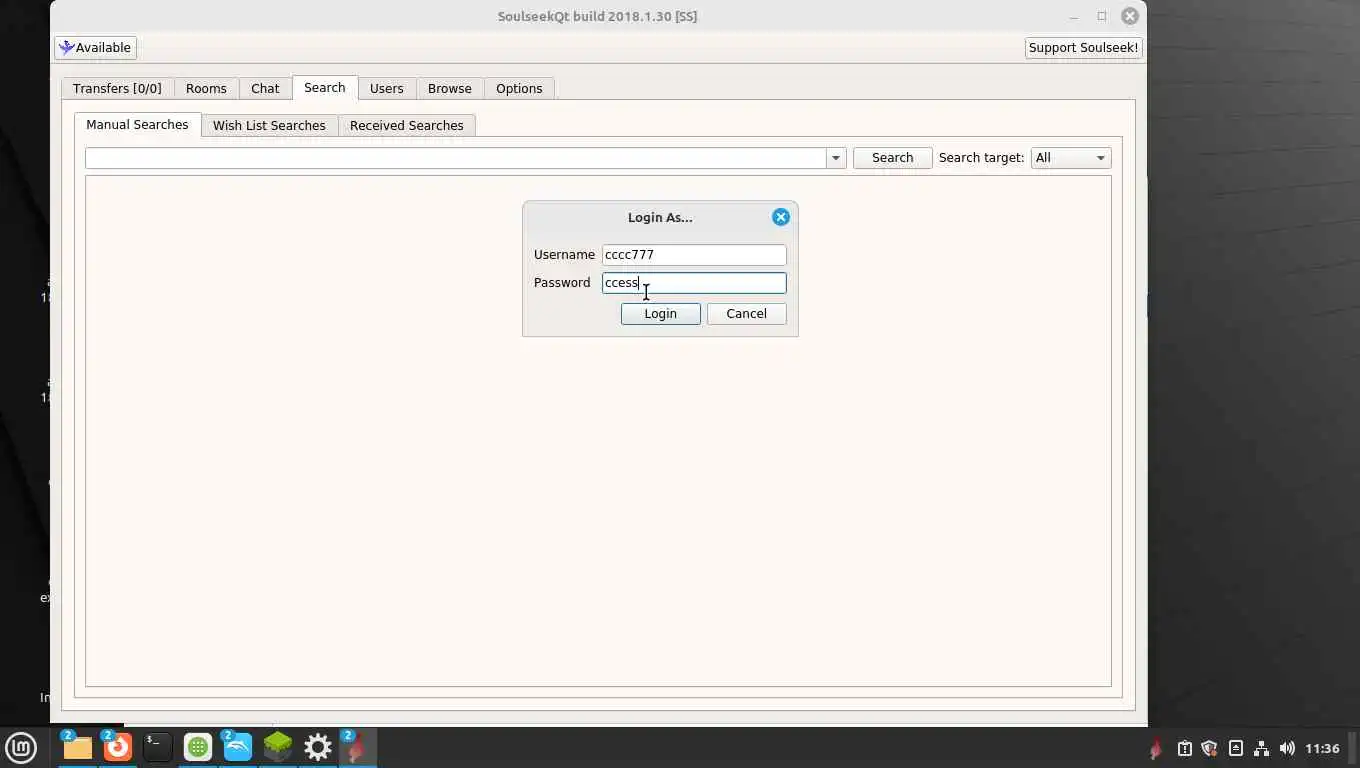
Task: Open the Users tab
Action: coord(387,88)
